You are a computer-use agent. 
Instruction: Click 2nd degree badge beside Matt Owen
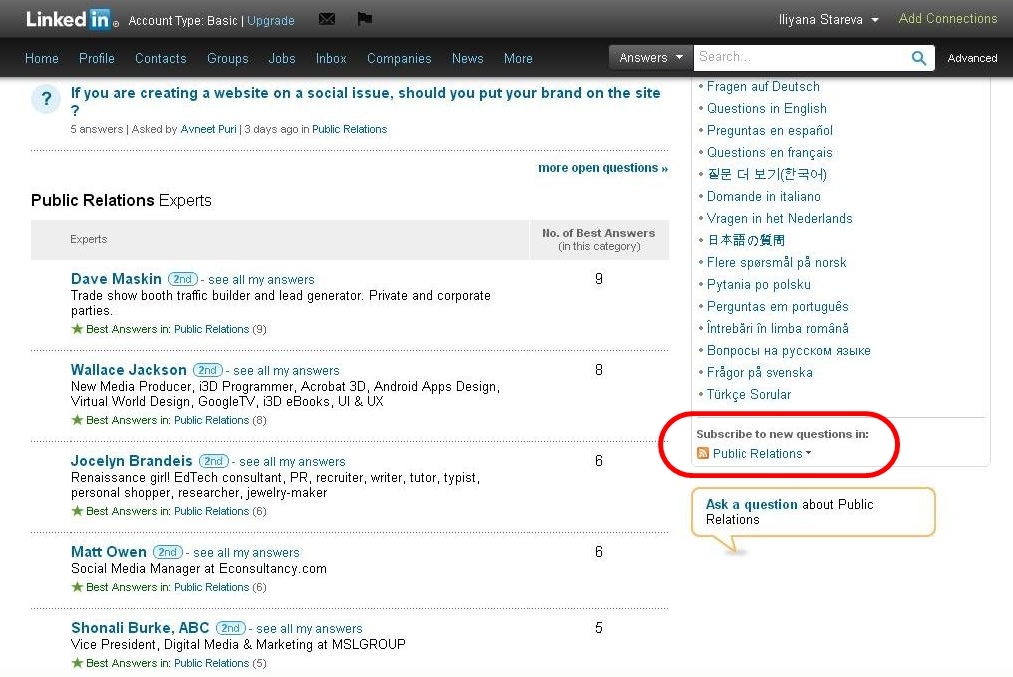click(167, 552)
